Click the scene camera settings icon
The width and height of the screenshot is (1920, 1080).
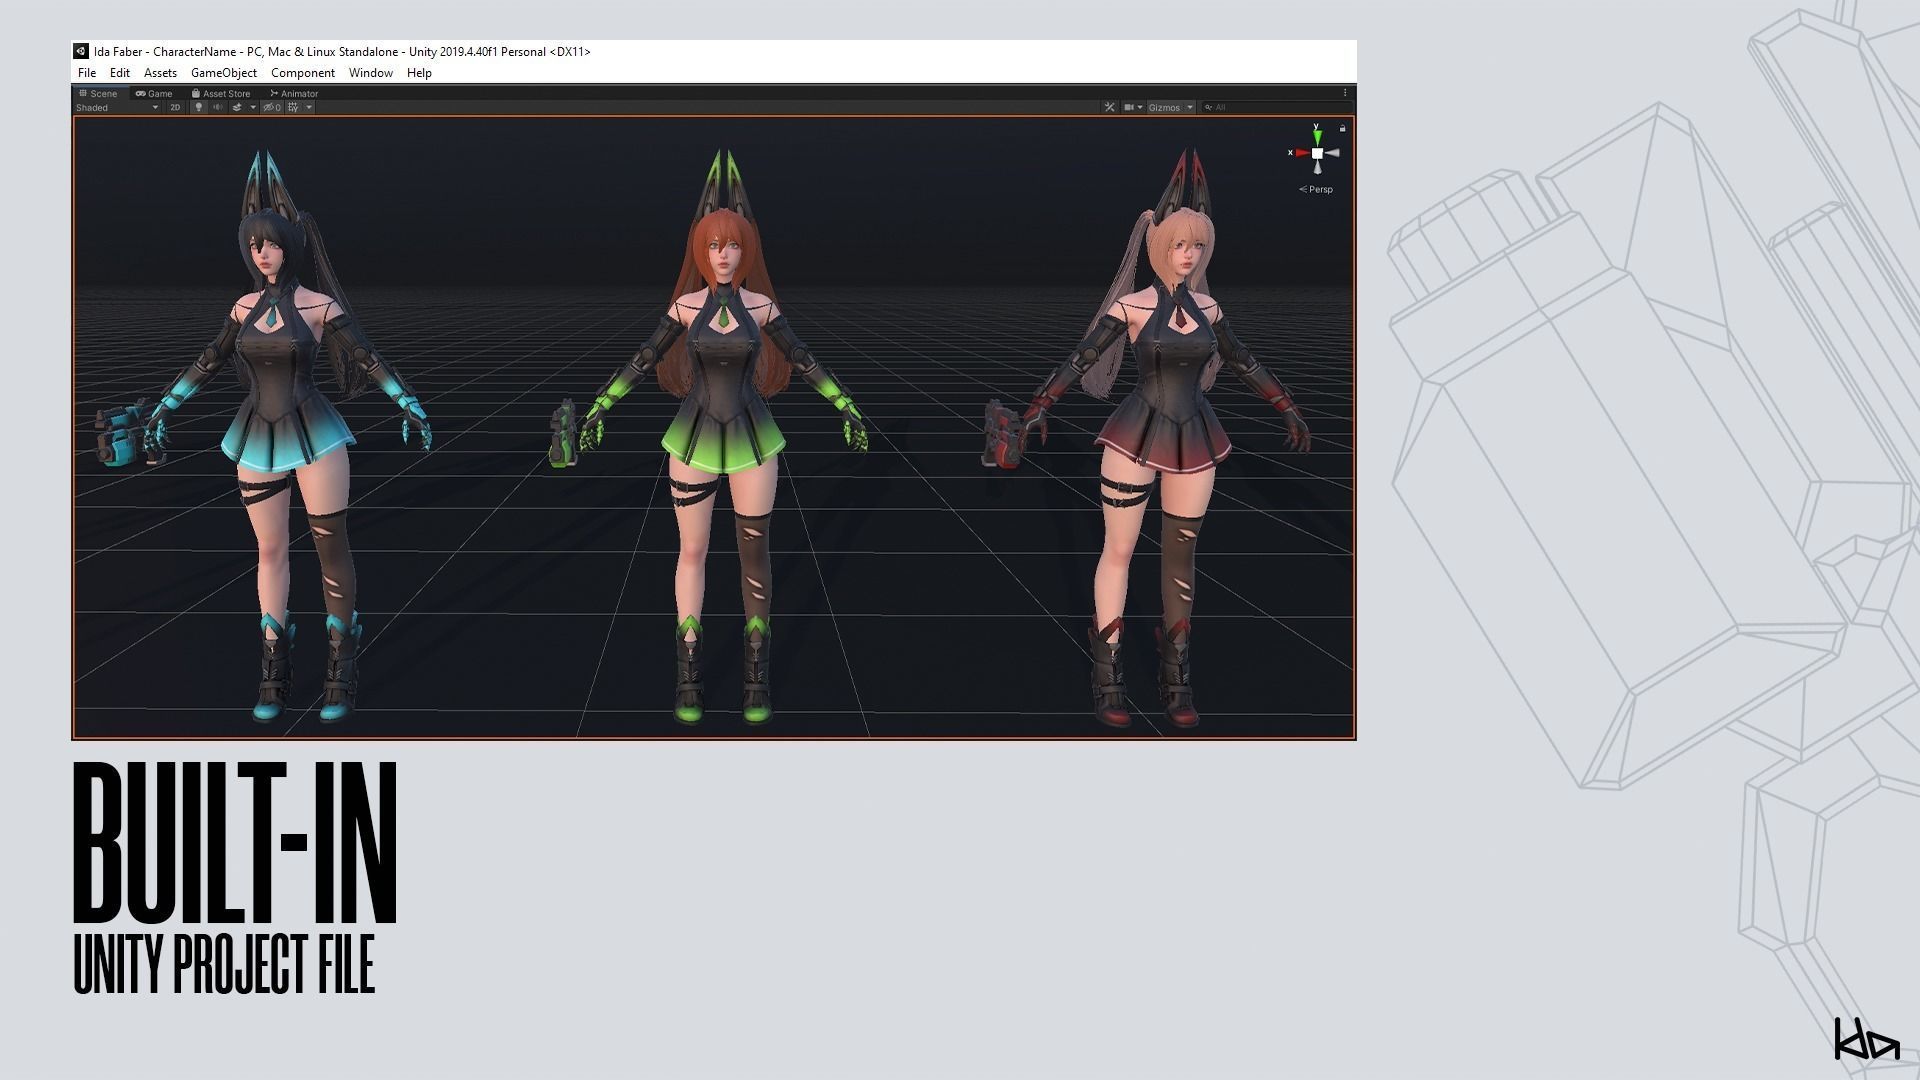(x=1129, y=107)
